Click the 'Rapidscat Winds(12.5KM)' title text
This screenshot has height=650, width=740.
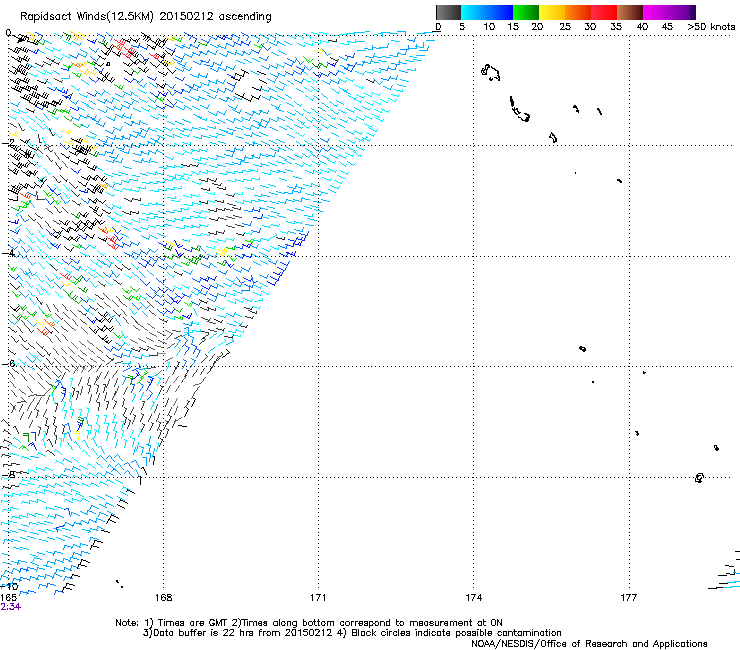(87, 17)
